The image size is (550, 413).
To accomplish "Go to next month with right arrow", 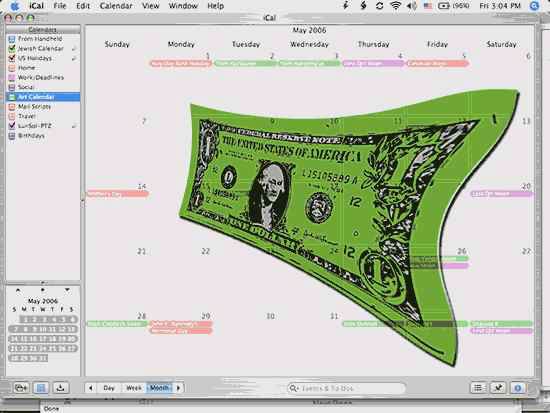I will click(178, 388).
